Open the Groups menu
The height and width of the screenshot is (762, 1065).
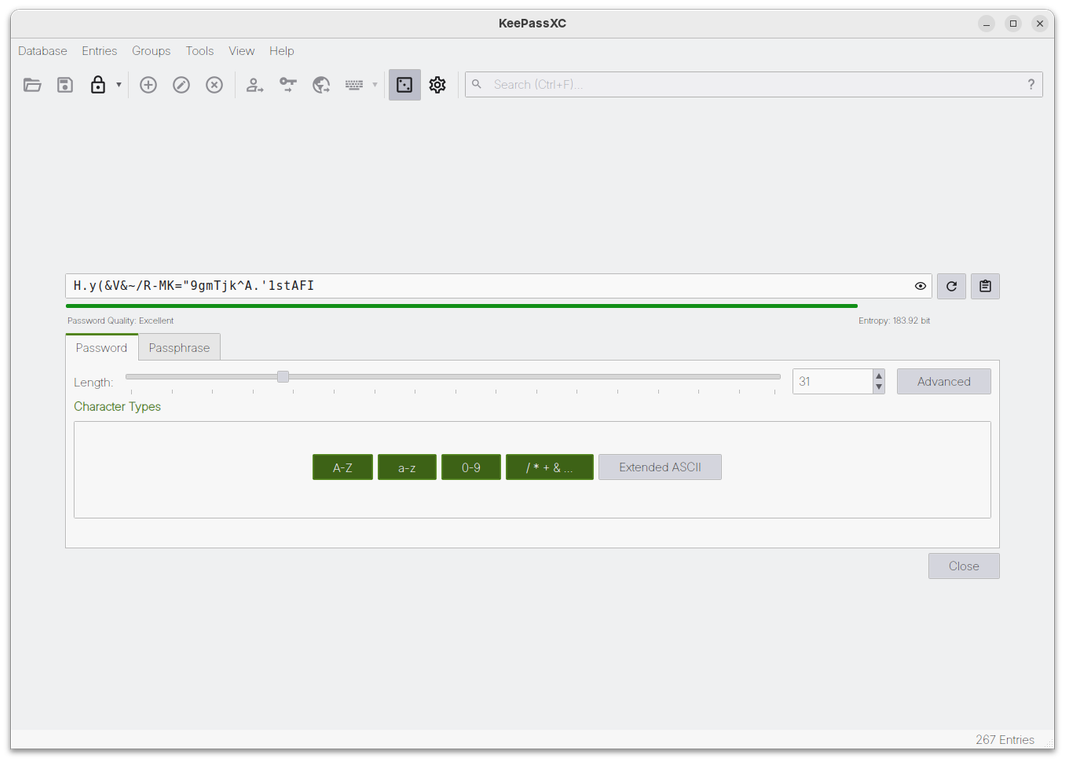click(151, 51)
